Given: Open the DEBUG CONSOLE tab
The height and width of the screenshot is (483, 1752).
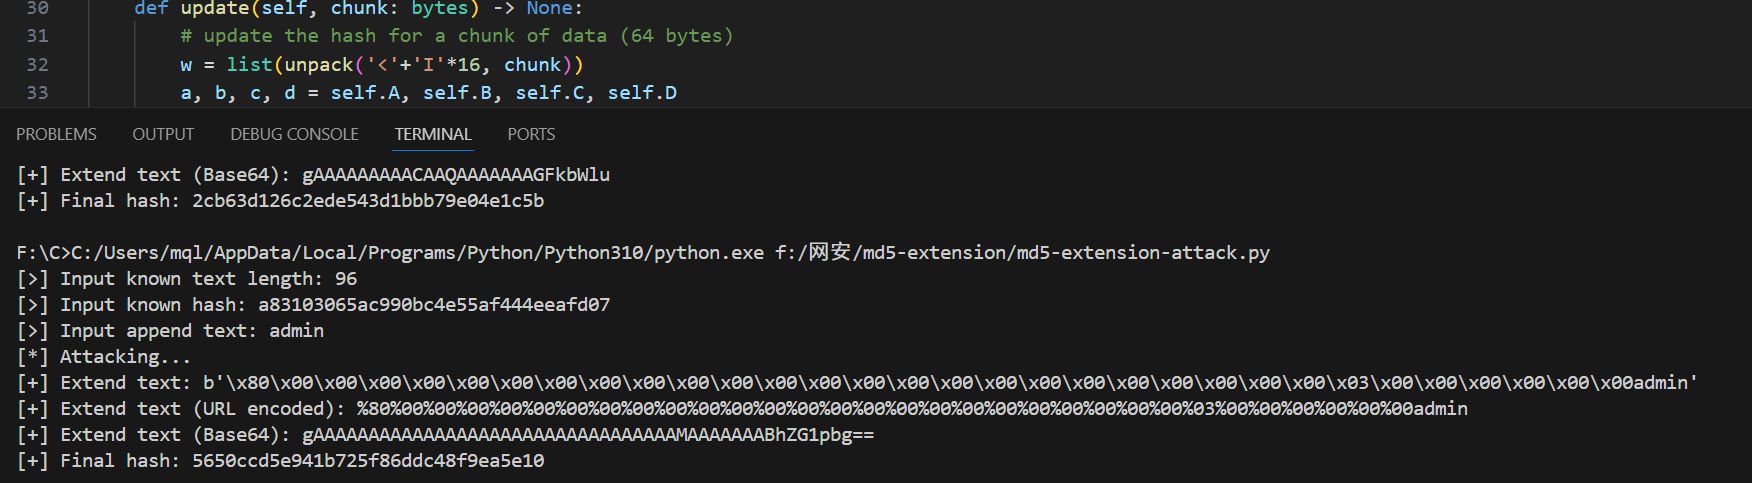Looking at the screenshot, I should click(x=294, y=134).
